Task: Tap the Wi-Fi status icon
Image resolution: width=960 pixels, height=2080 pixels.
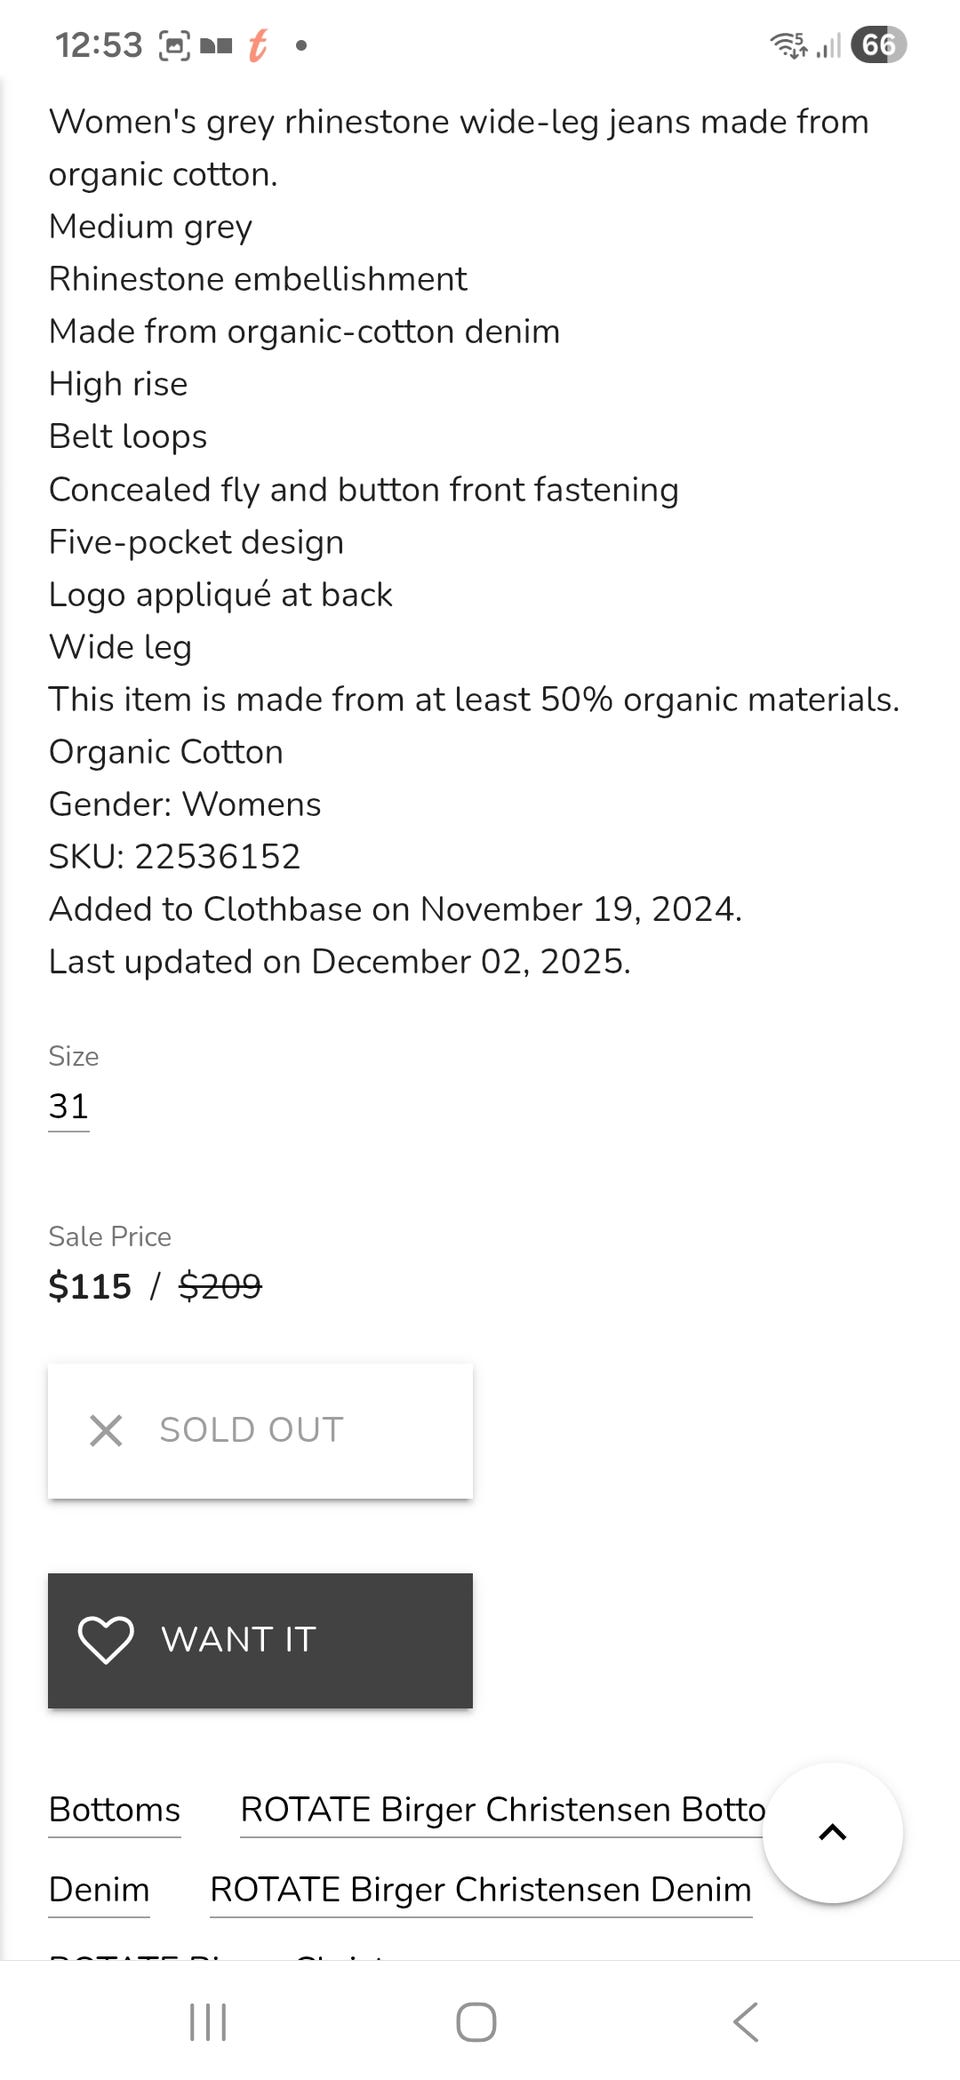Action: click(788, 45)
